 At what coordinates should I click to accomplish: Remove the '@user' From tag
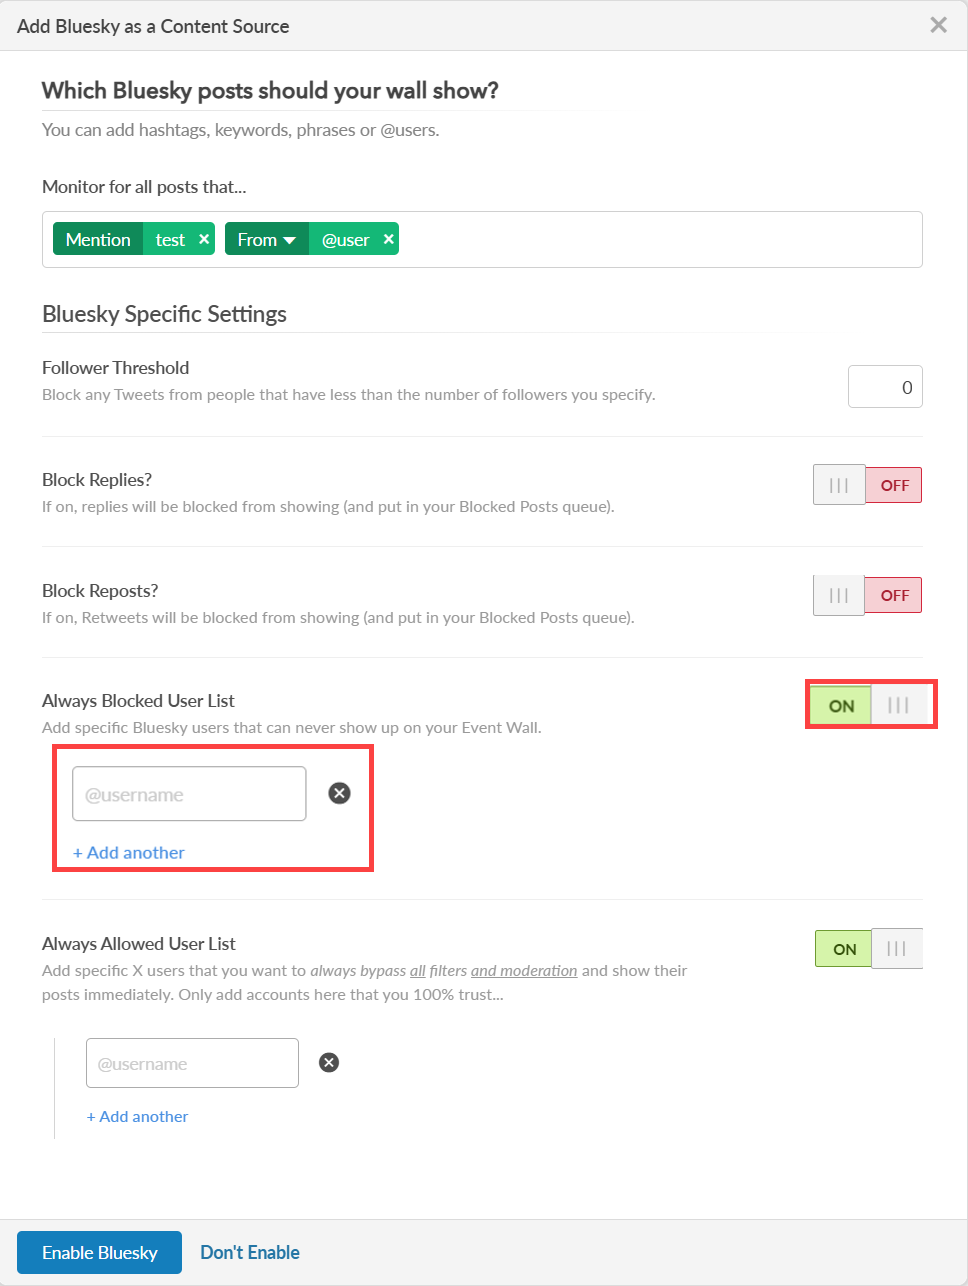(x=389, y=239)
